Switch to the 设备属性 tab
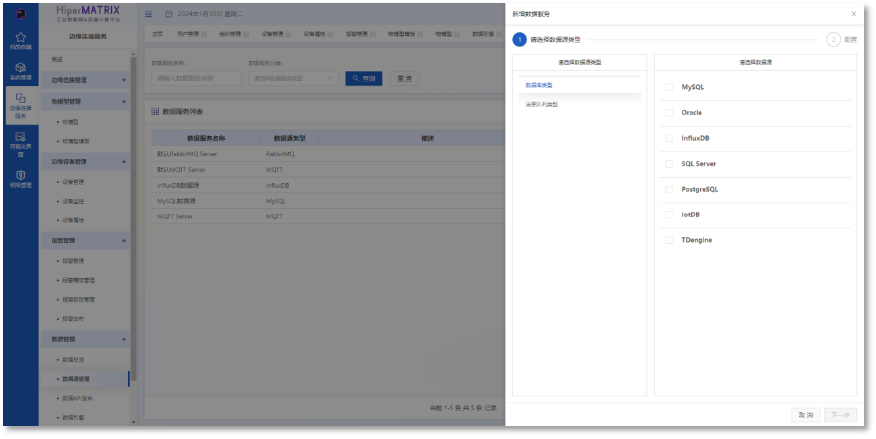Screen dimensions: 876x439 tap(315, 34)
